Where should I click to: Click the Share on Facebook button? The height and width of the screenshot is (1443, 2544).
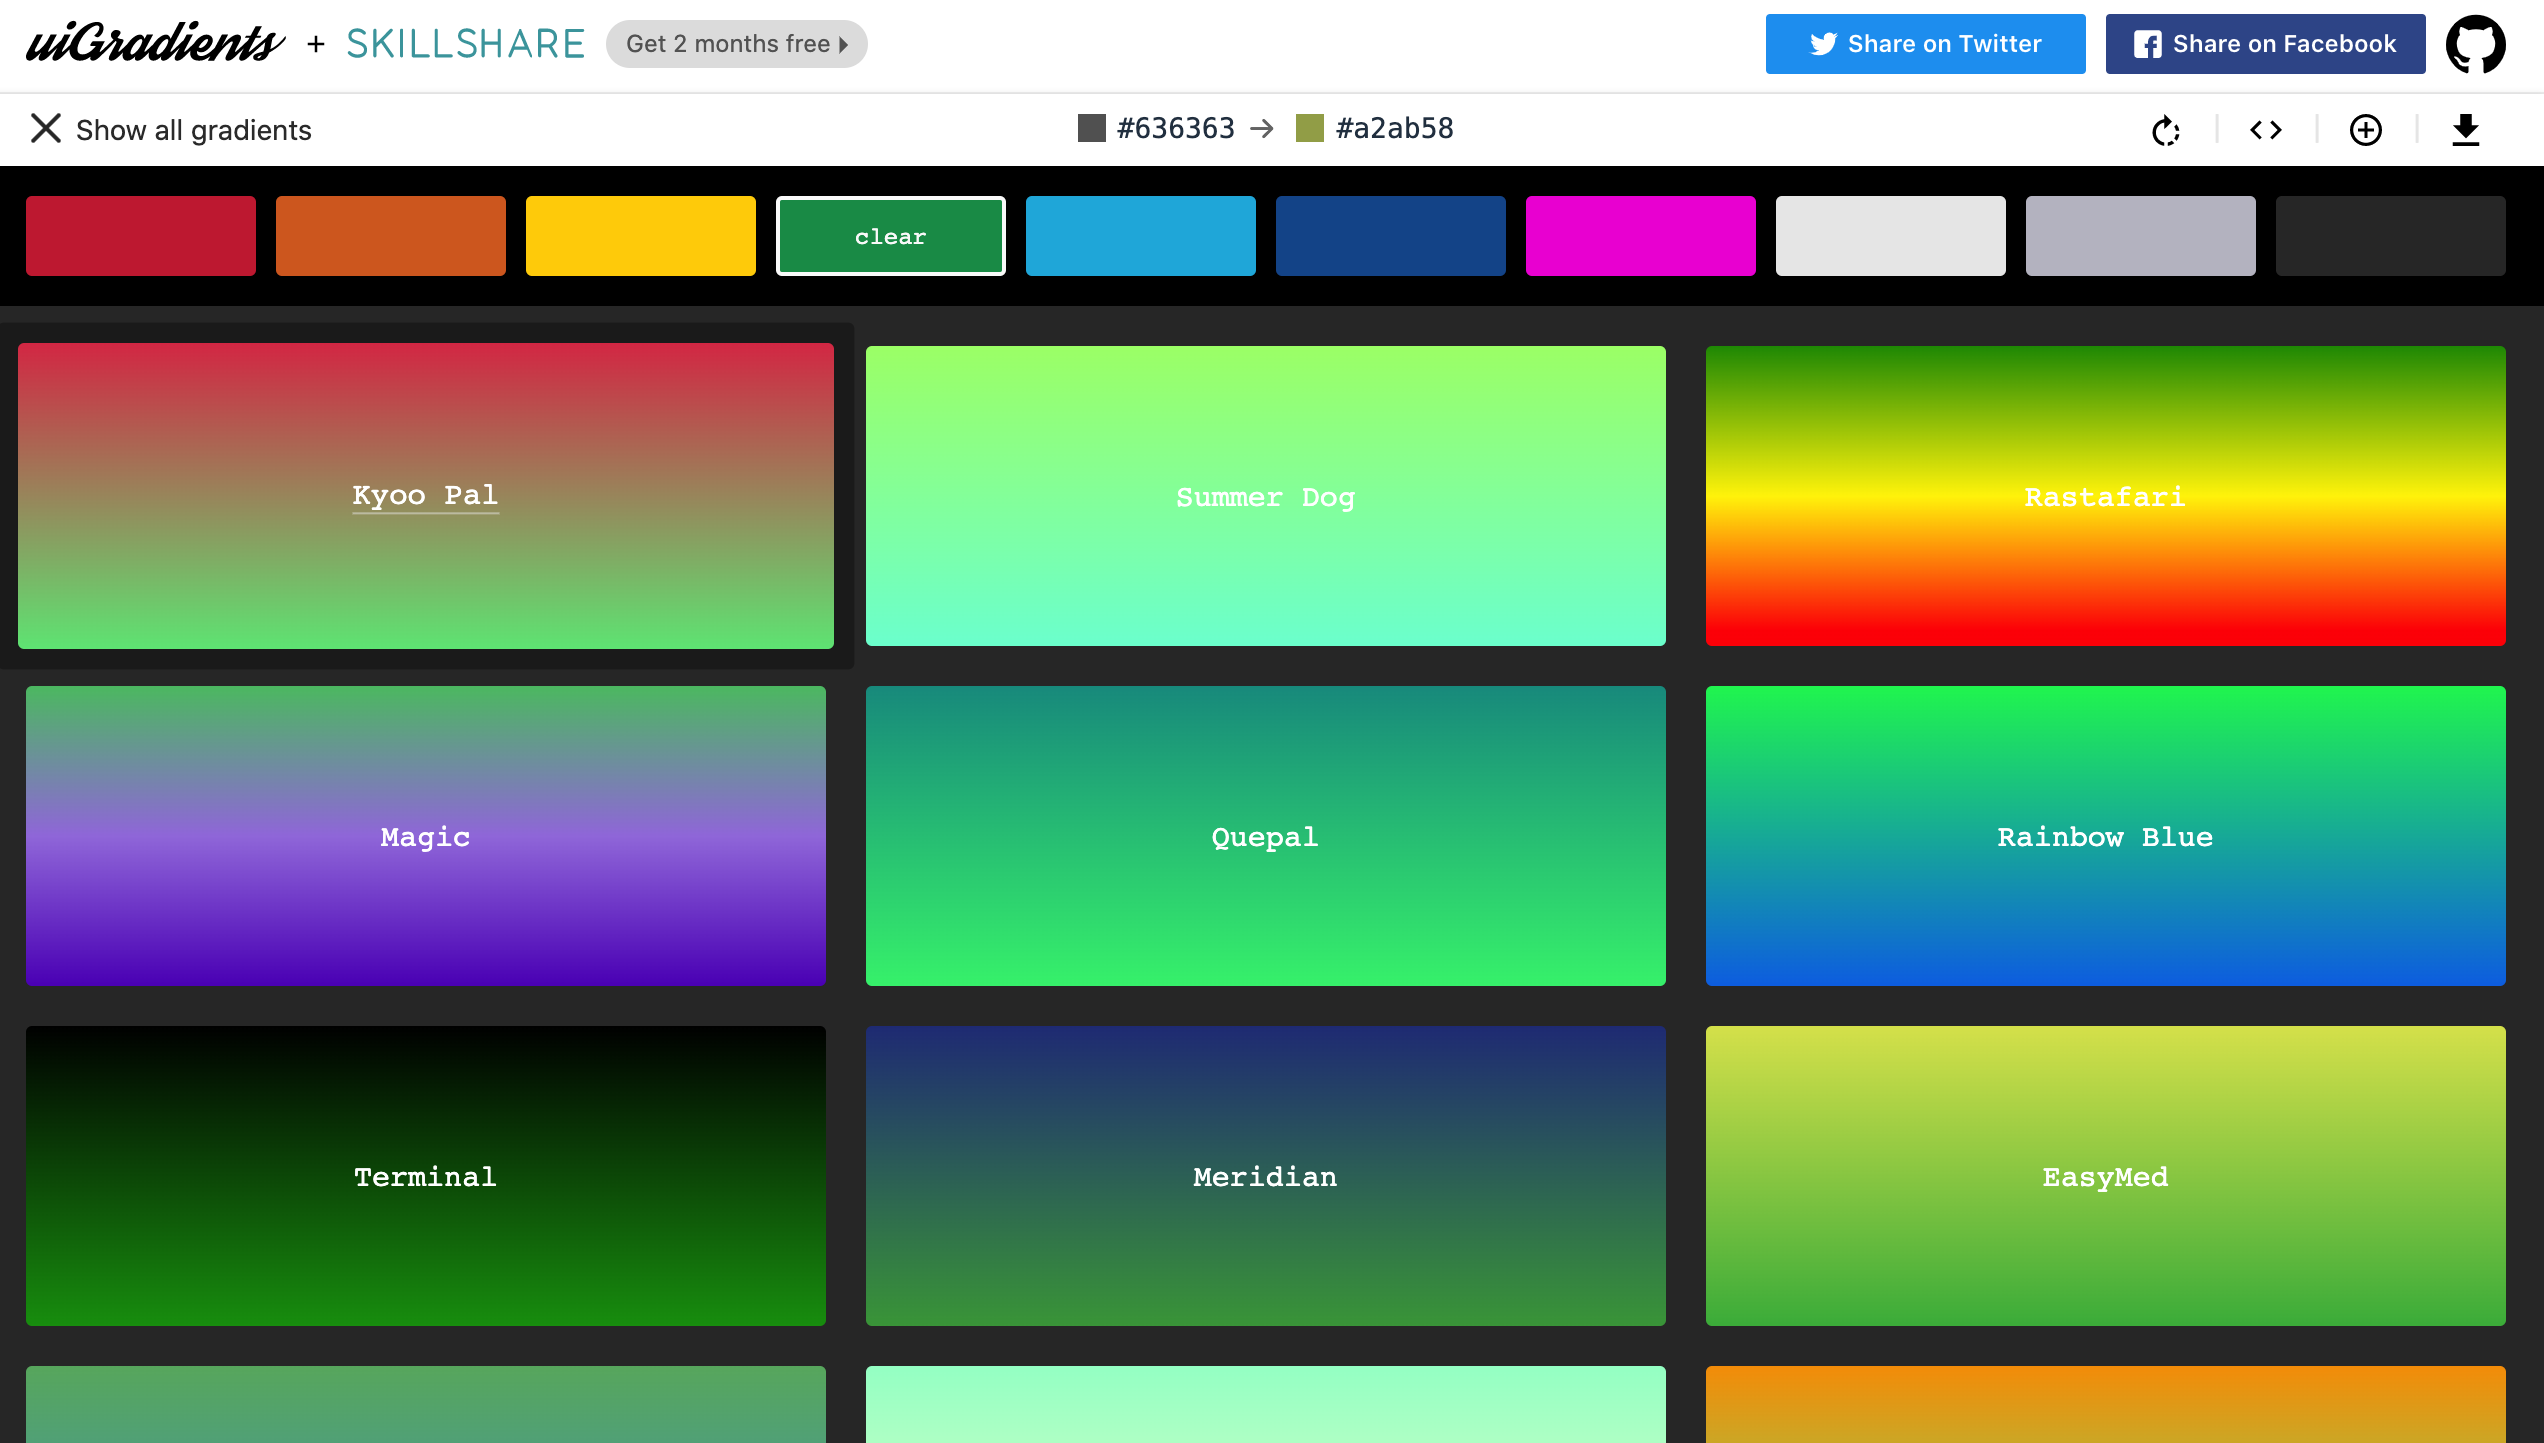[2265, 44]
